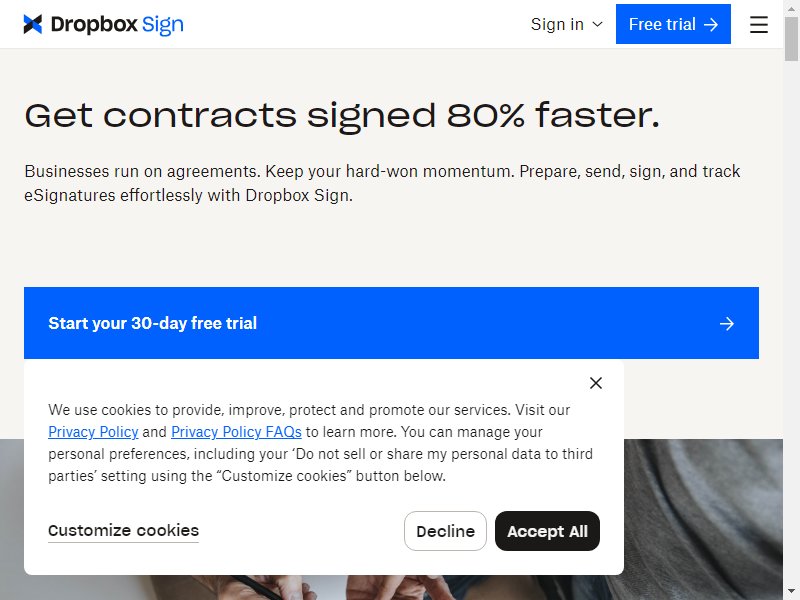The height and width of the screenshot is (600, 800).
Task: Open the hamburger menu icon
Action: [x=759, y=24]
